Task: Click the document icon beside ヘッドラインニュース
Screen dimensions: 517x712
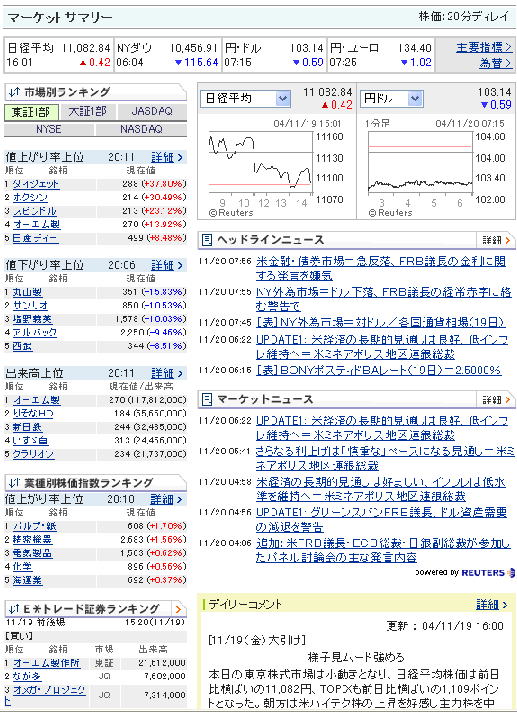Action: tap(207, 240)
